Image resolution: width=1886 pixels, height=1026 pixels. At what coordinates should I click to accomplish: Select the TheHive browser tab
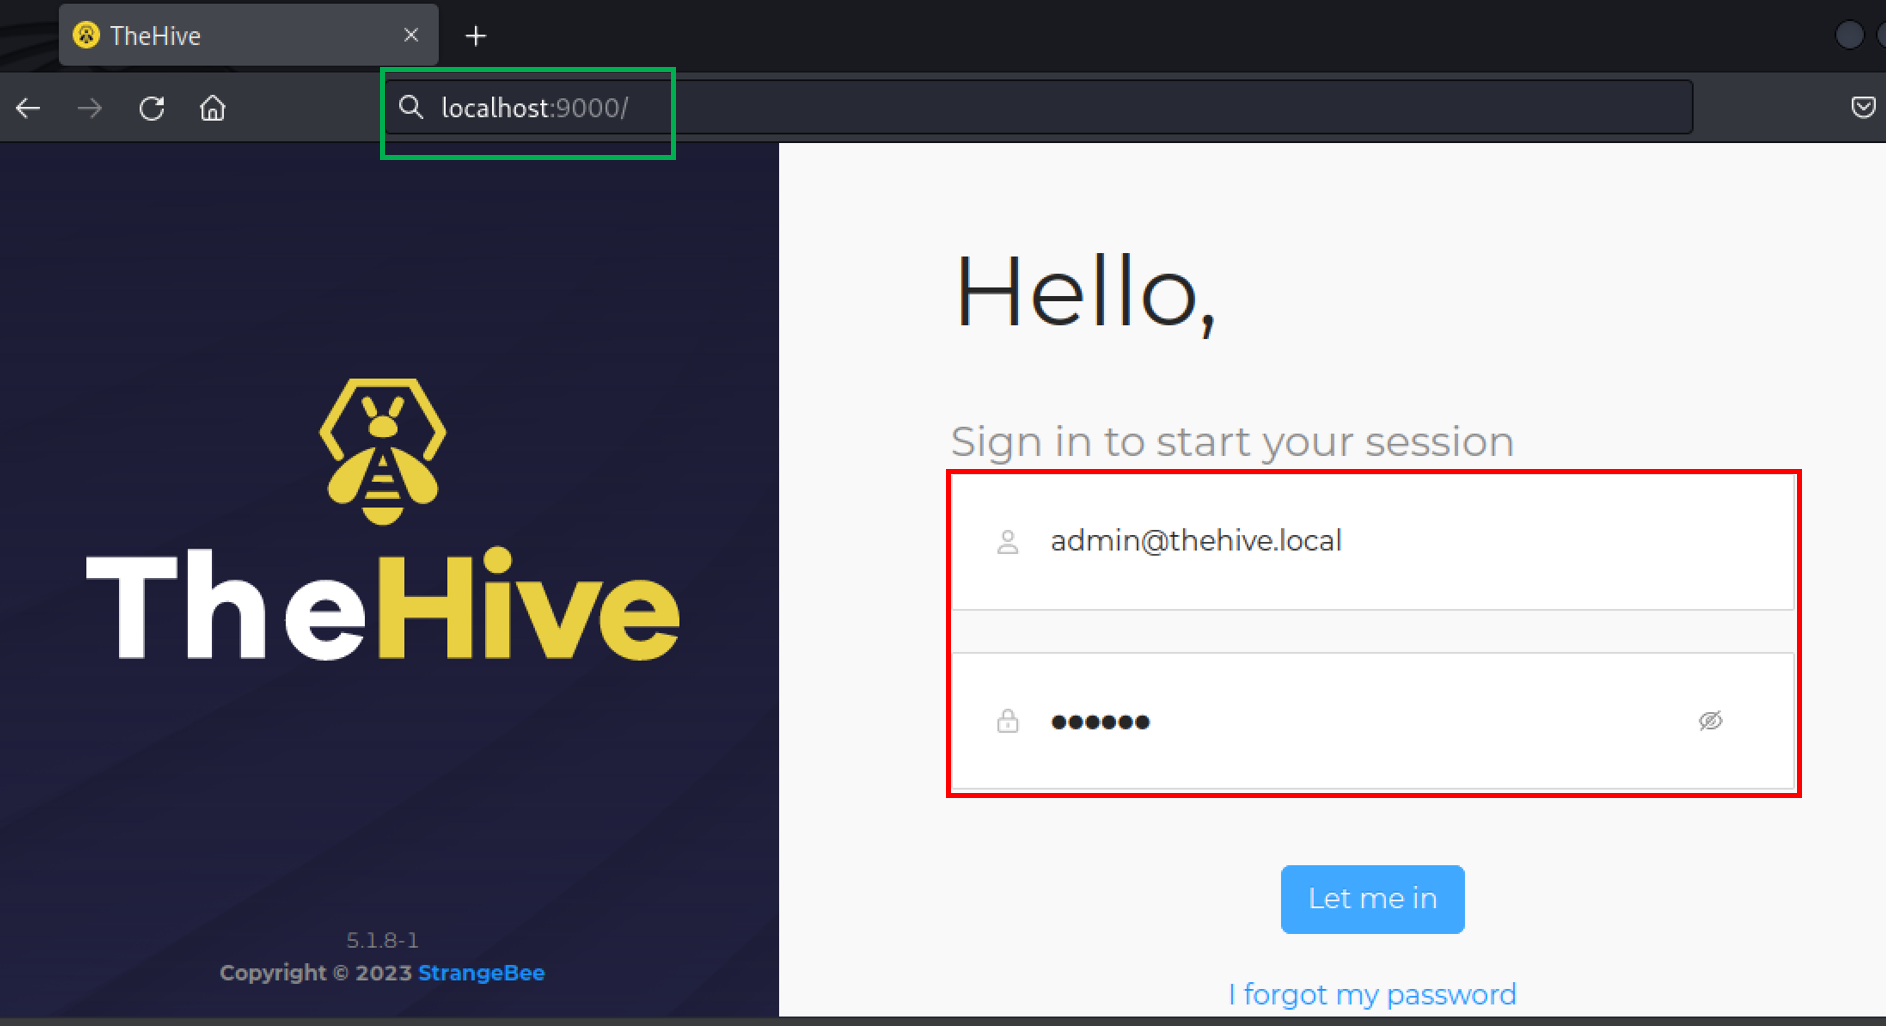pyautogui.click(x=248, y=35)
